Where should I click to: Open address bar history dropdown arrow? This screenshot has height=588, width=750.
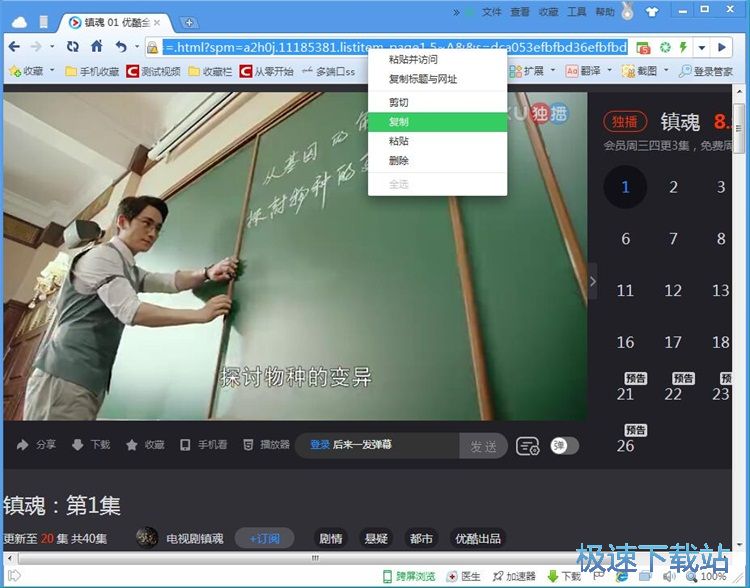coord(702,47)
